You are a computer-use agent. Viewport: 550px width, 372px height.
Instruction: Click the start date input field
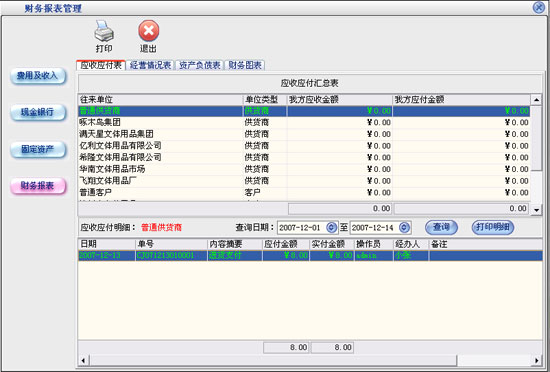(x=302, y=228)
